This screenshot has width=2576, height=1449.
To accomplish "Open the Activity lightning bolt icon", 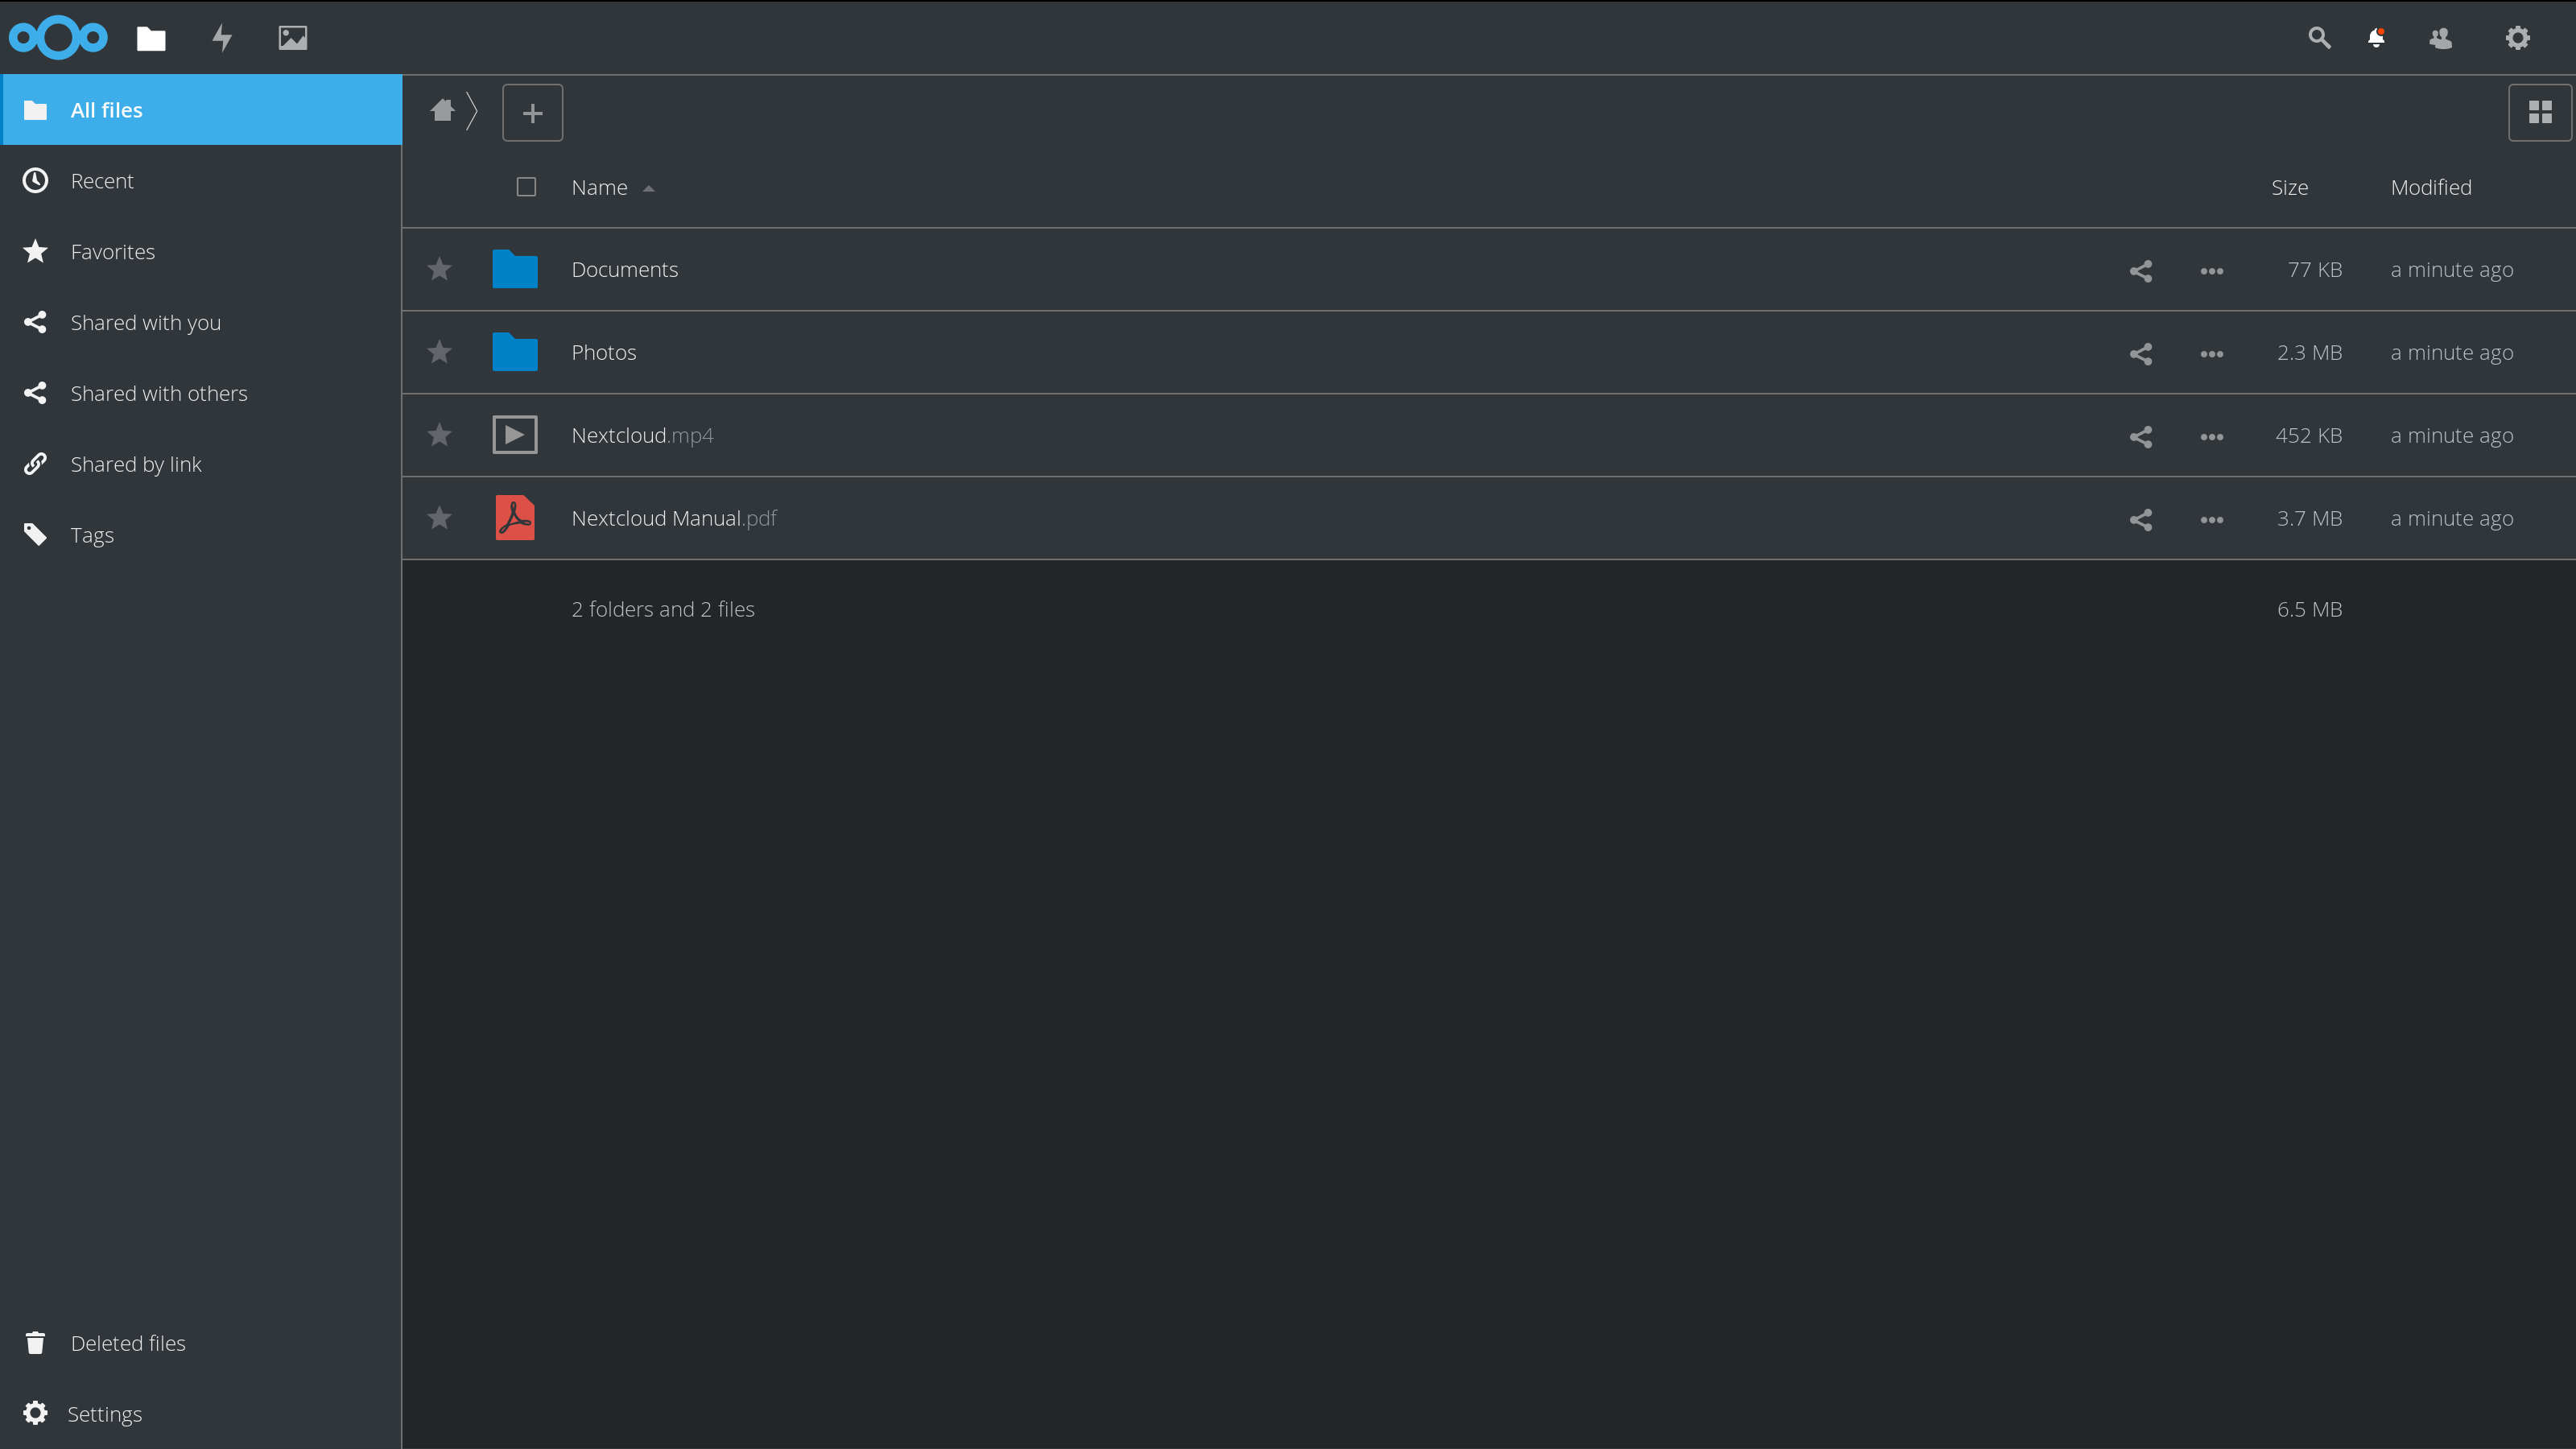I will [x=222, y=38].
